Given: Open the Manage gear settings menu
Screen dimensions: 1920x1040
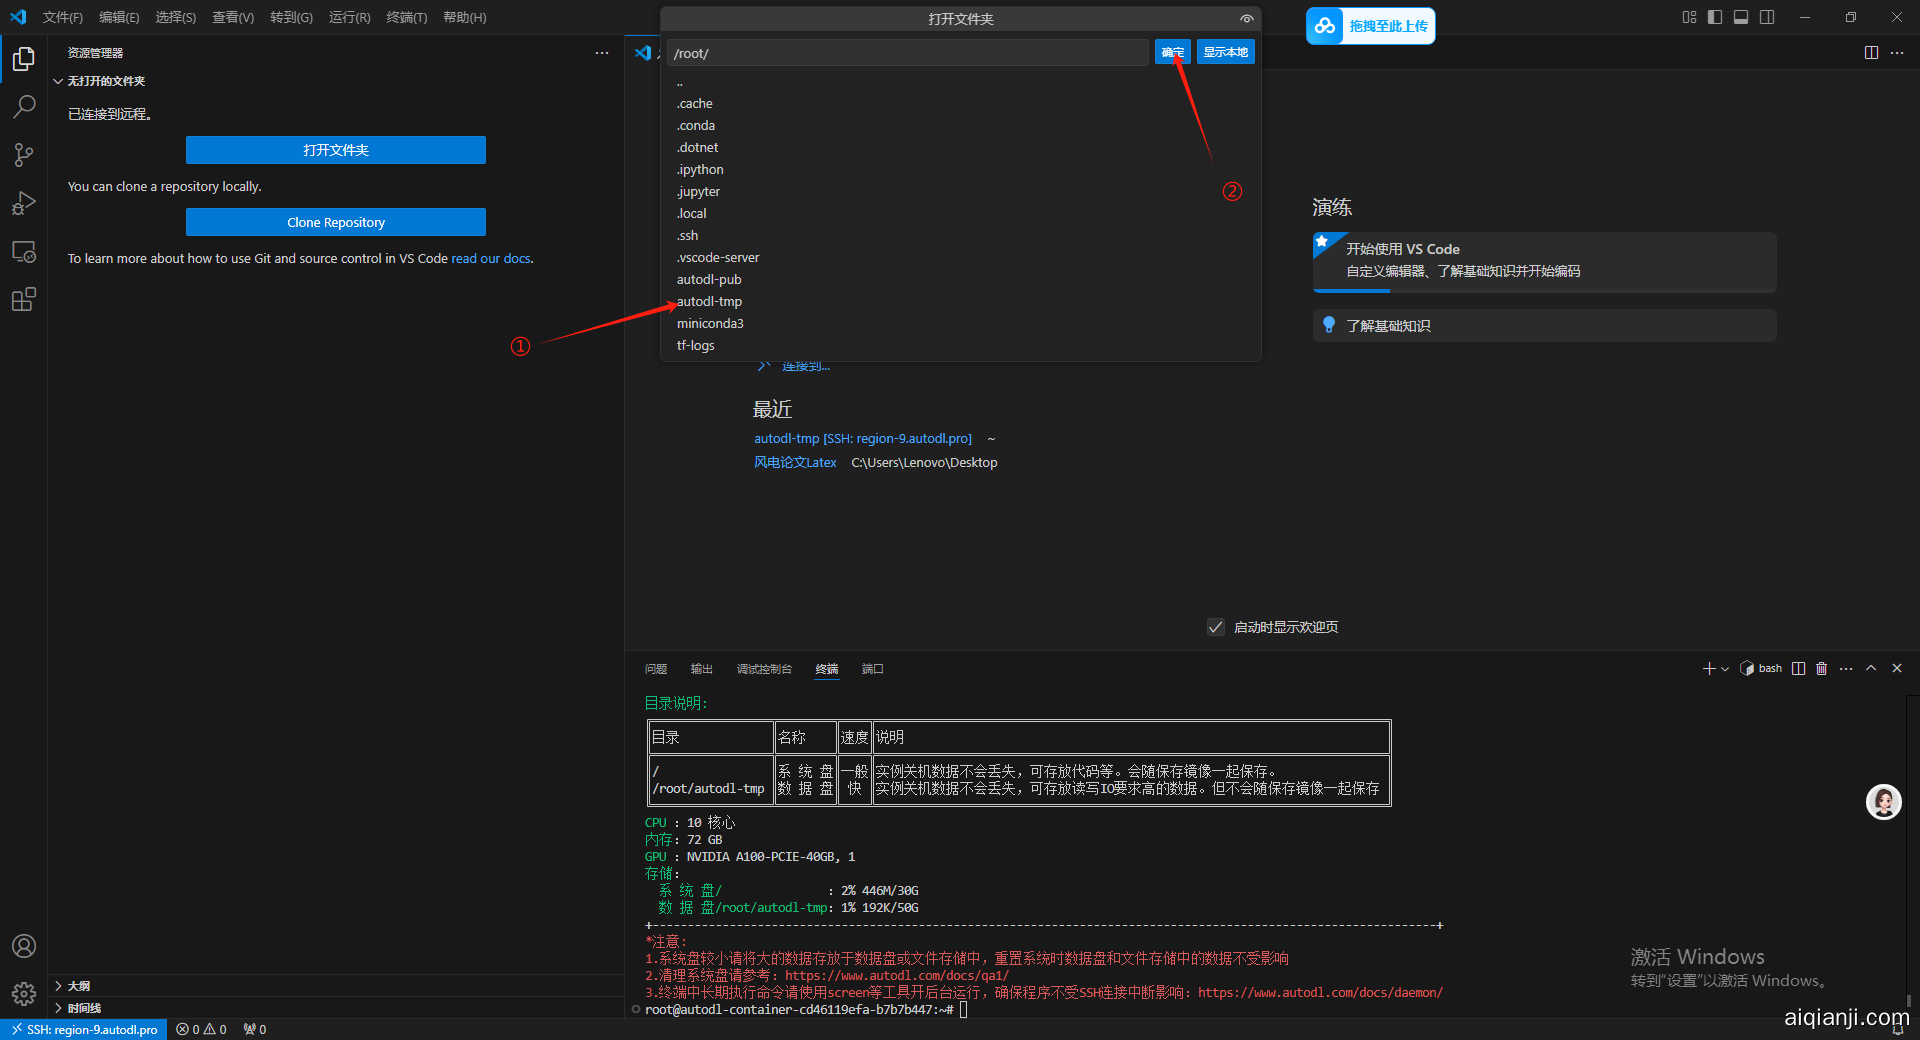Looking at the screenshot, I should [x=24, y=993].
